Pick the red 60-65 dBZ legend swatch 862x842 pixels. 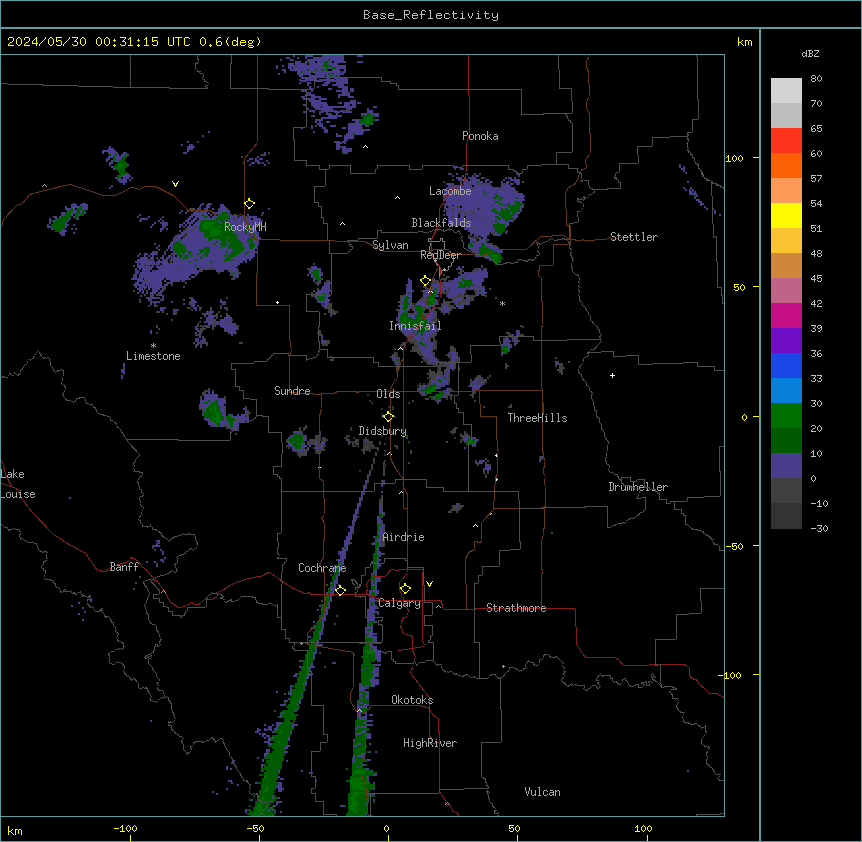(786, 140)
